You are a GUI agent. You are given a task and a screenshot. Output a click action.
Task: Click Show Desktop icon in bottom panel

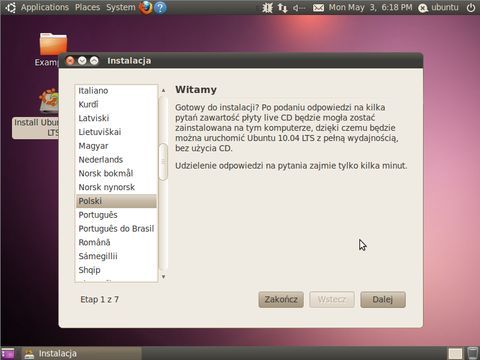click(x=8, y=353)
